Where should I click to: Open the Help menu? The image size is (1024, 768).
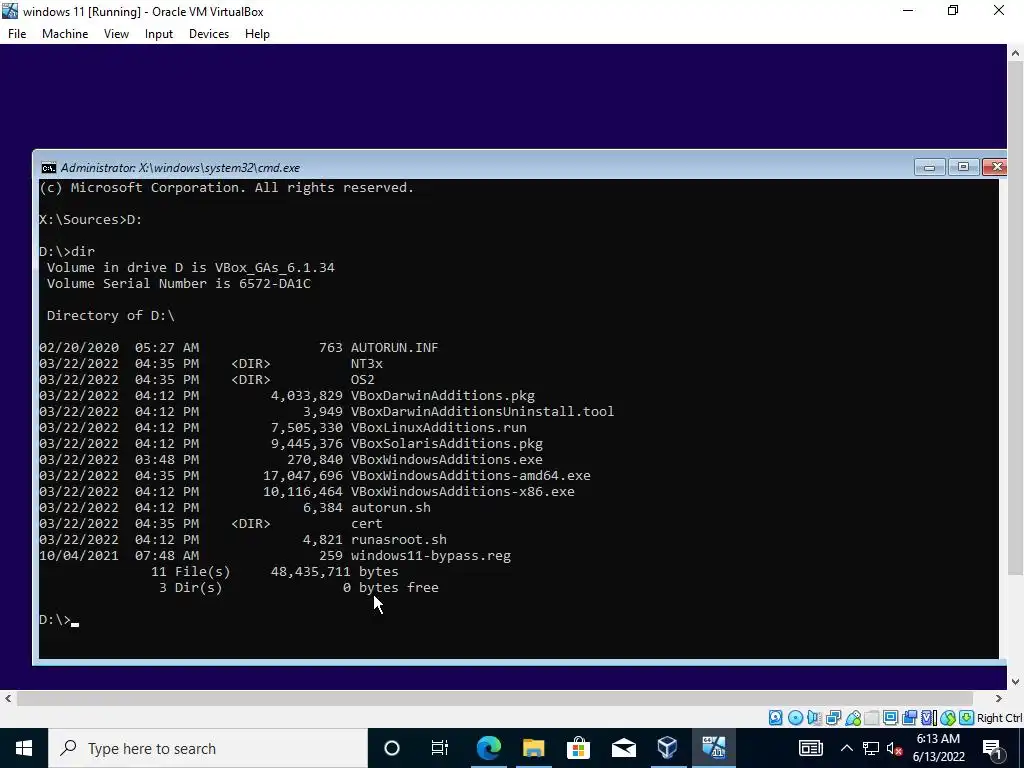click(x=257, y=34)
